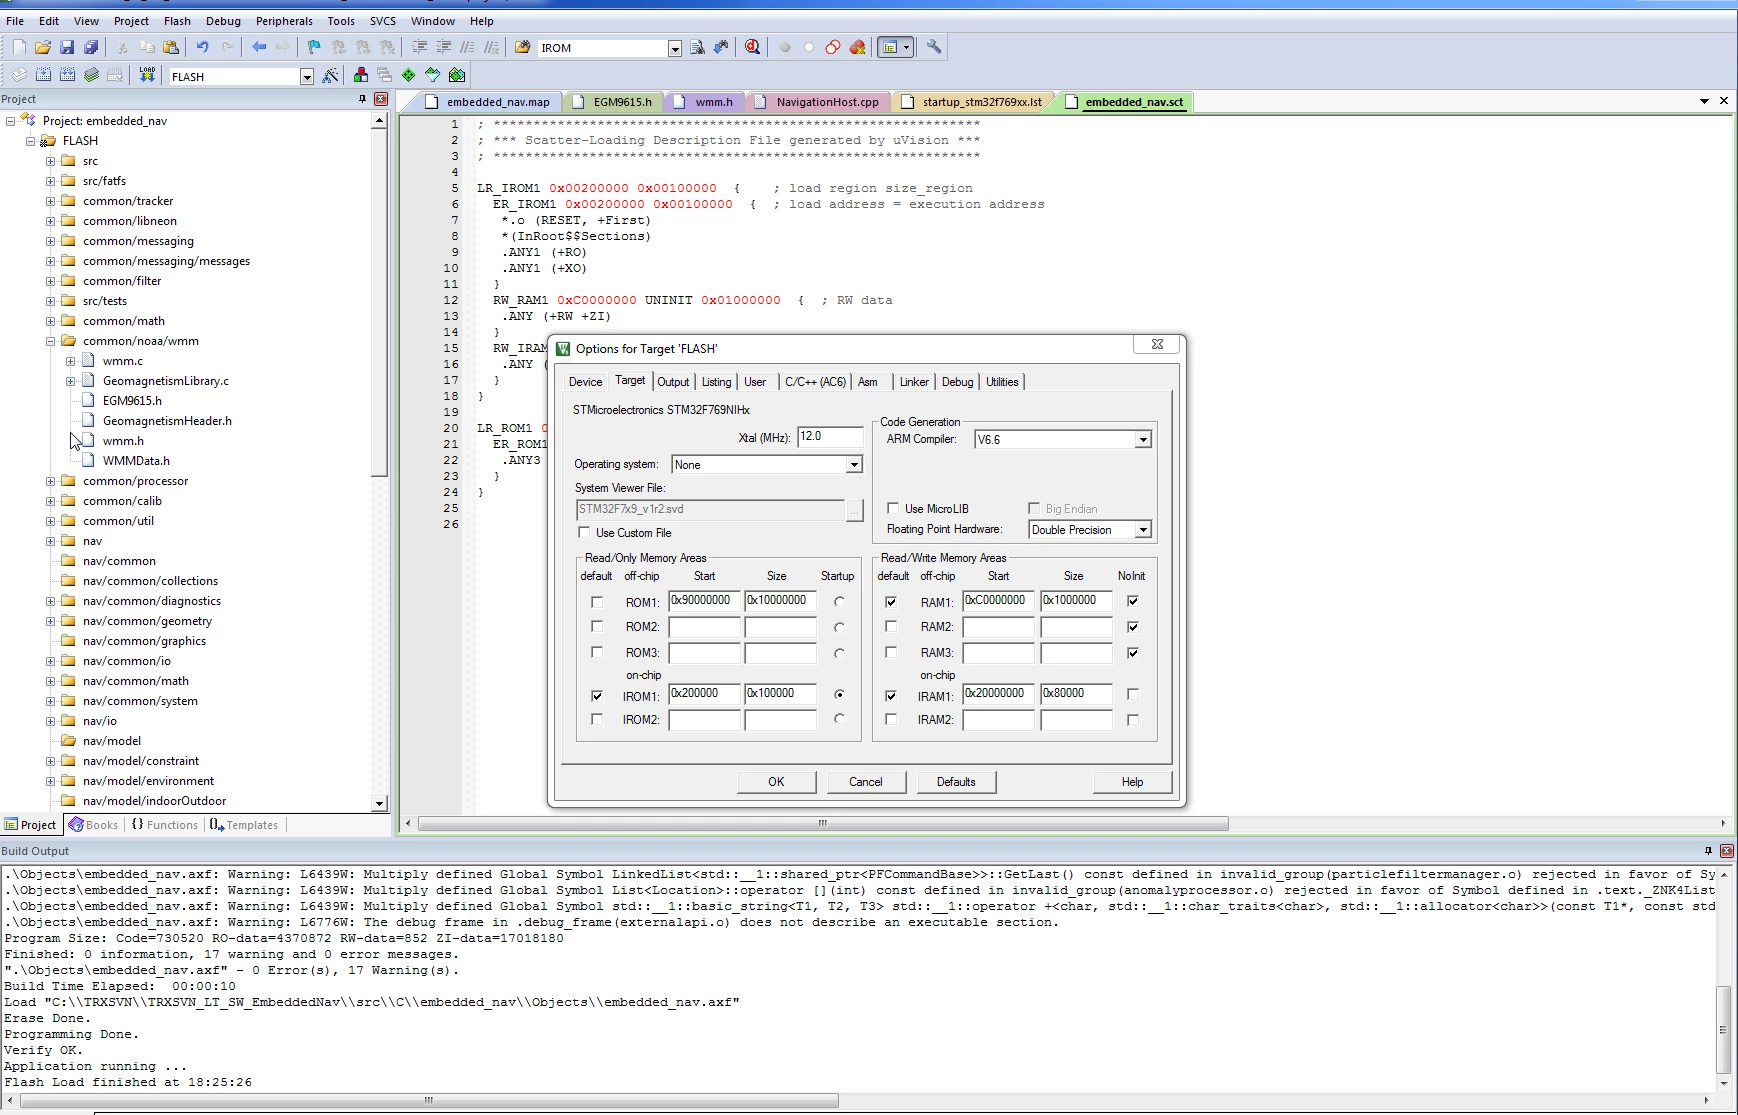
Task: Click the Select Software Packs icon
Action: (433, 75)
